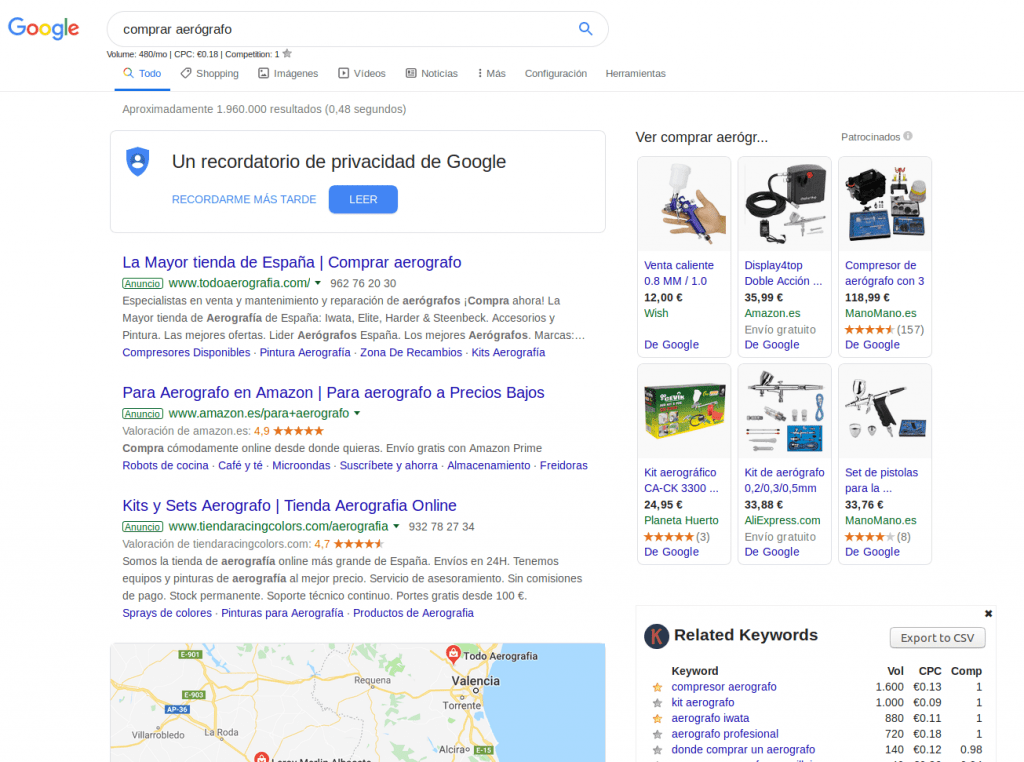This screenshot has height=762, width=1024.
Task: Toggle star for kit aerografo
Action: [x=658, y=703]
